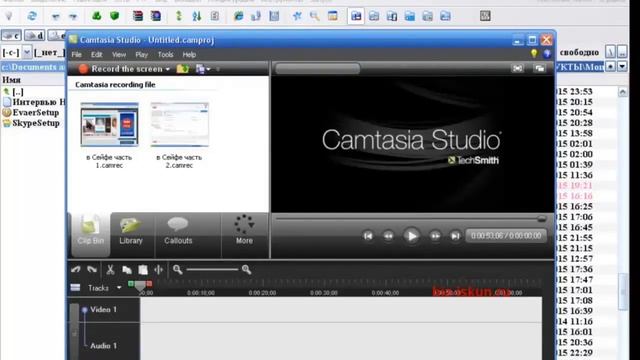Open the Produce and share dropdown
Image resolution: width=640 pixels, height=360 pixels.
(203, 69)
